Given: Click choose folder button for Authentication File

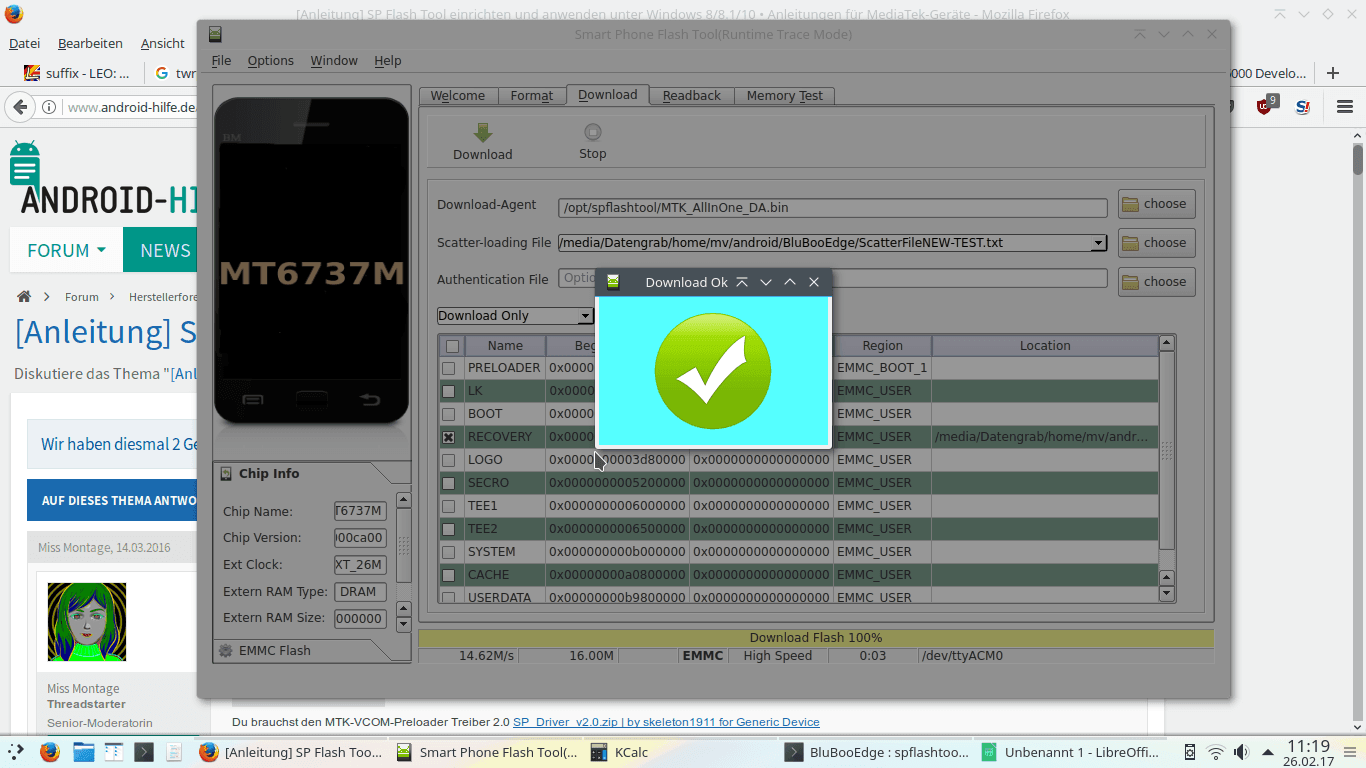Looking at the screenshot, I should click(x=1156, y=282).
